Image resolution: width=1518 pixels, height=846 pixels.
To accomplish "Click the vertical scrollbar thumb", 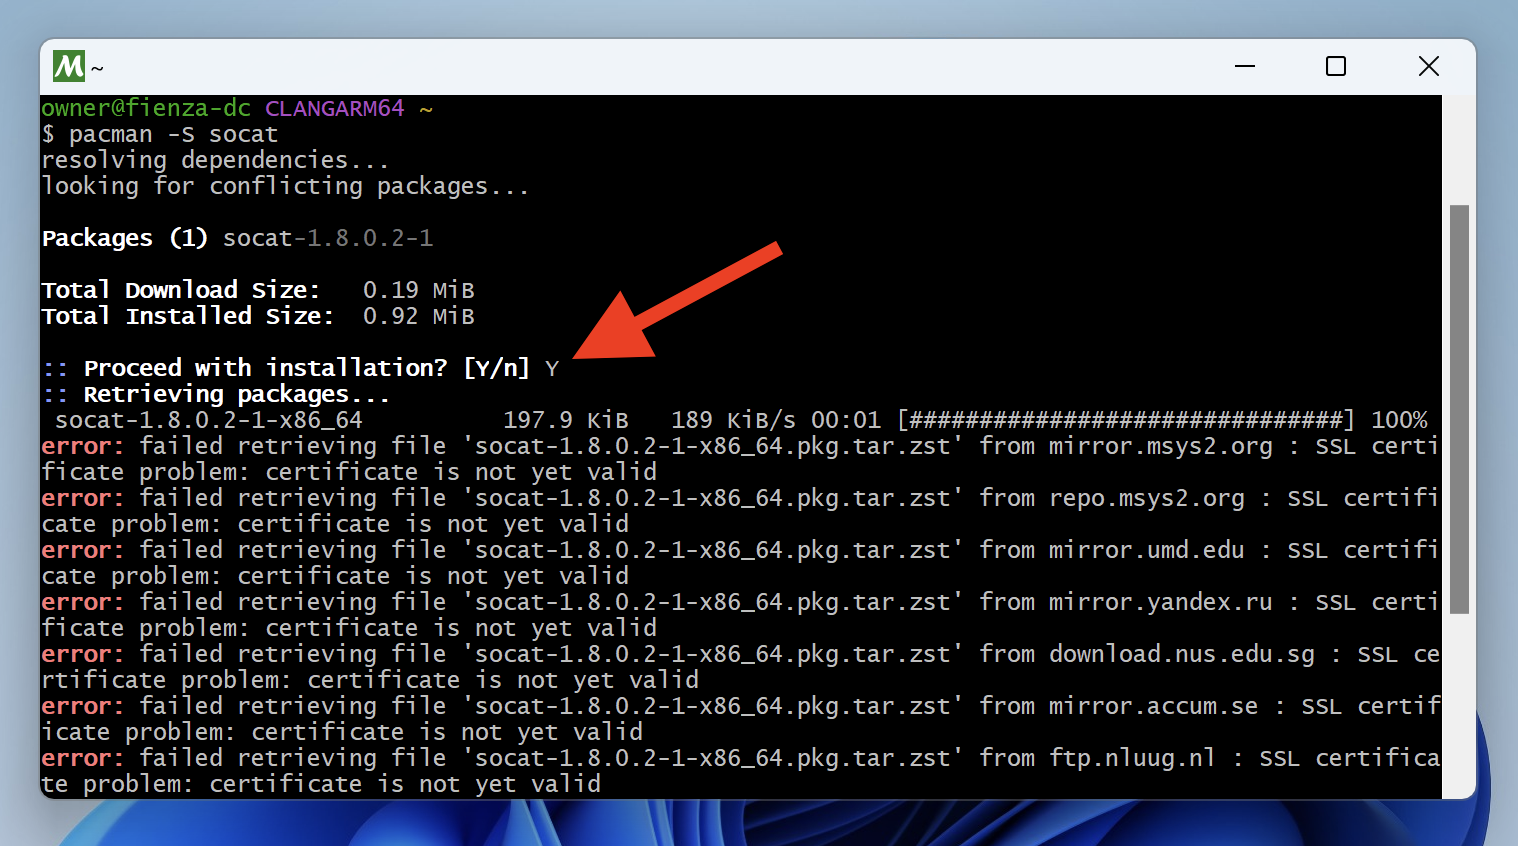I will click(x=1459, y=408).
